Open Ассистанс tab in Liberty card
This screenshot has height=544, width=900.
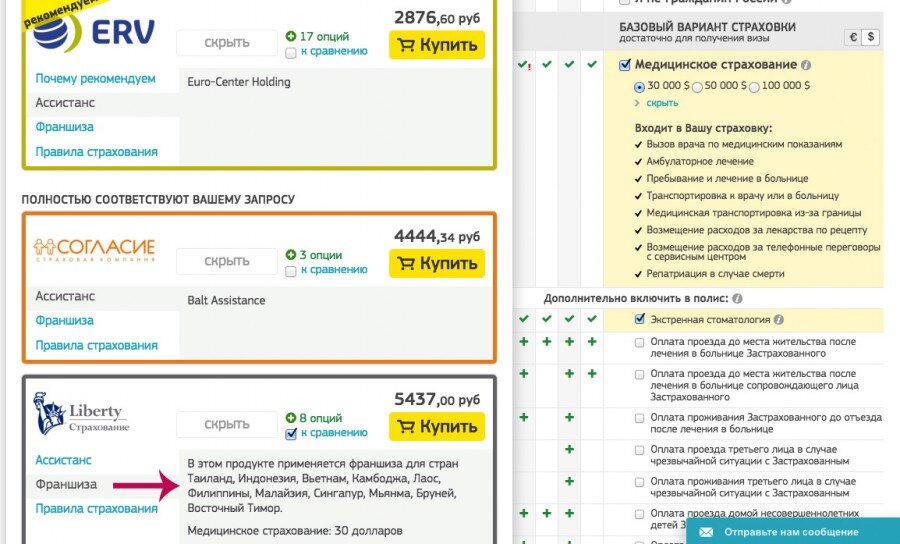coord(63,460)
